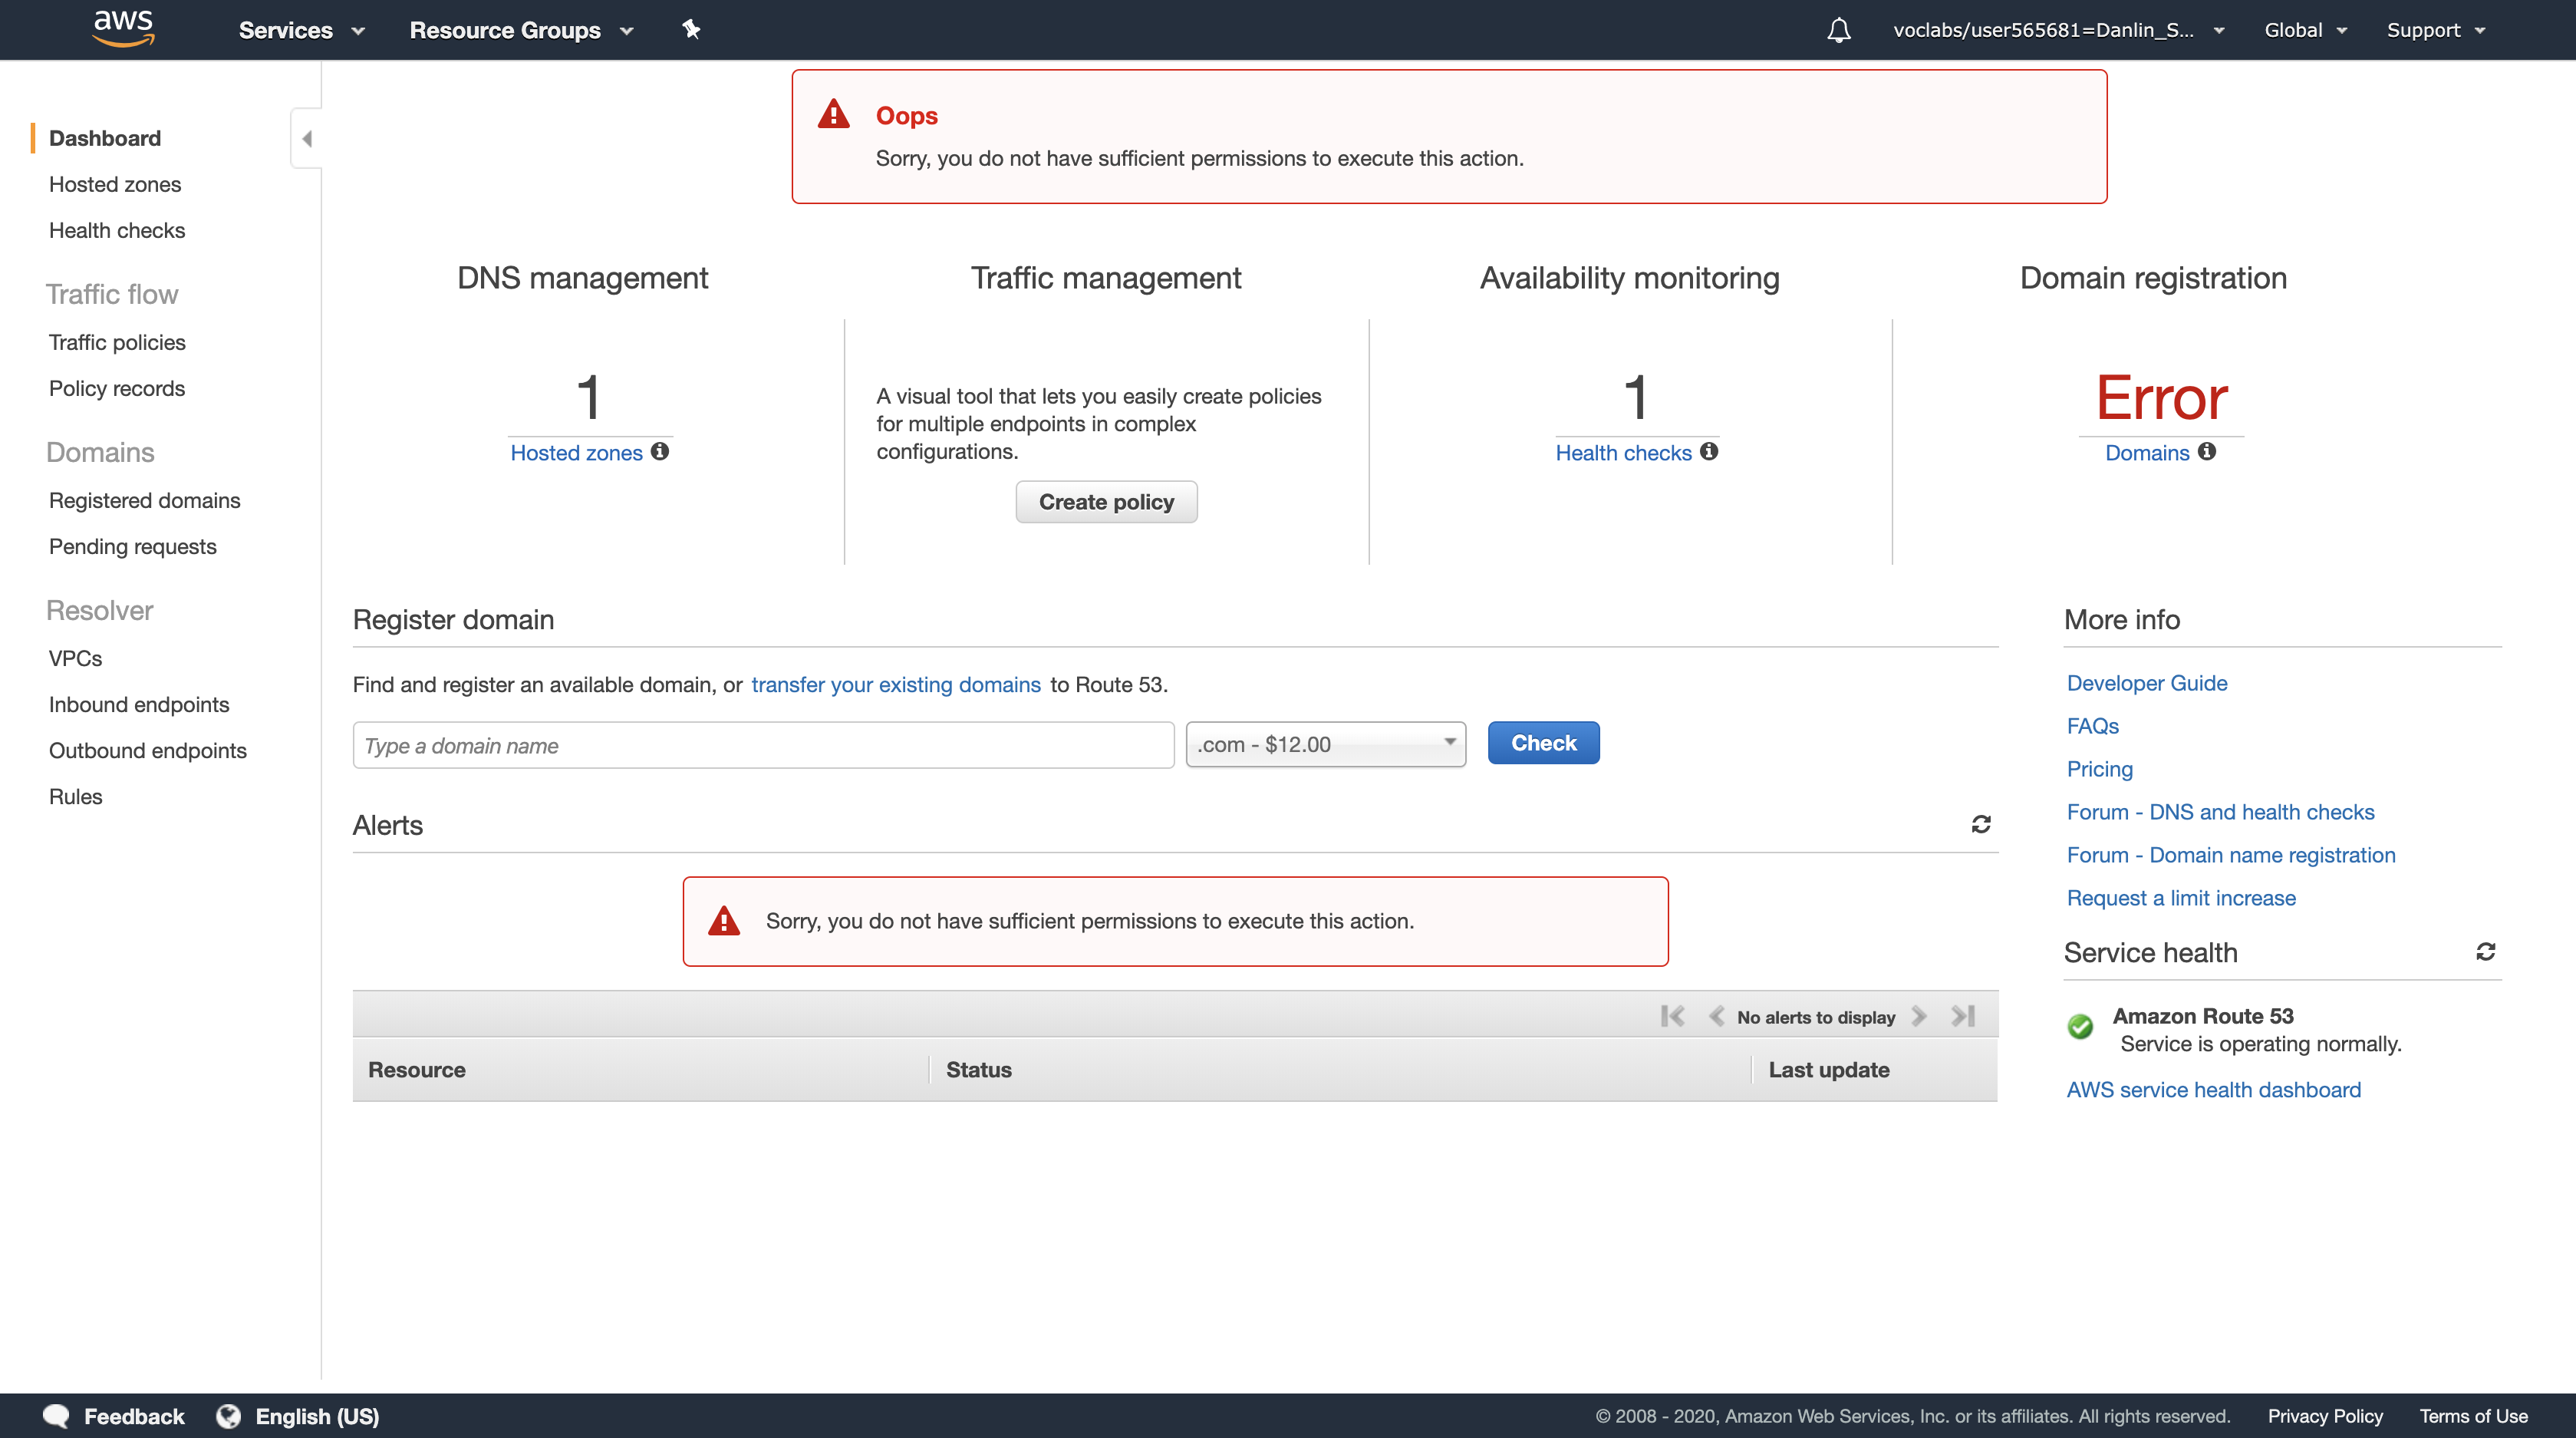
Task: Open the Global region dropdown
Action: click(x=2304, y=30)
